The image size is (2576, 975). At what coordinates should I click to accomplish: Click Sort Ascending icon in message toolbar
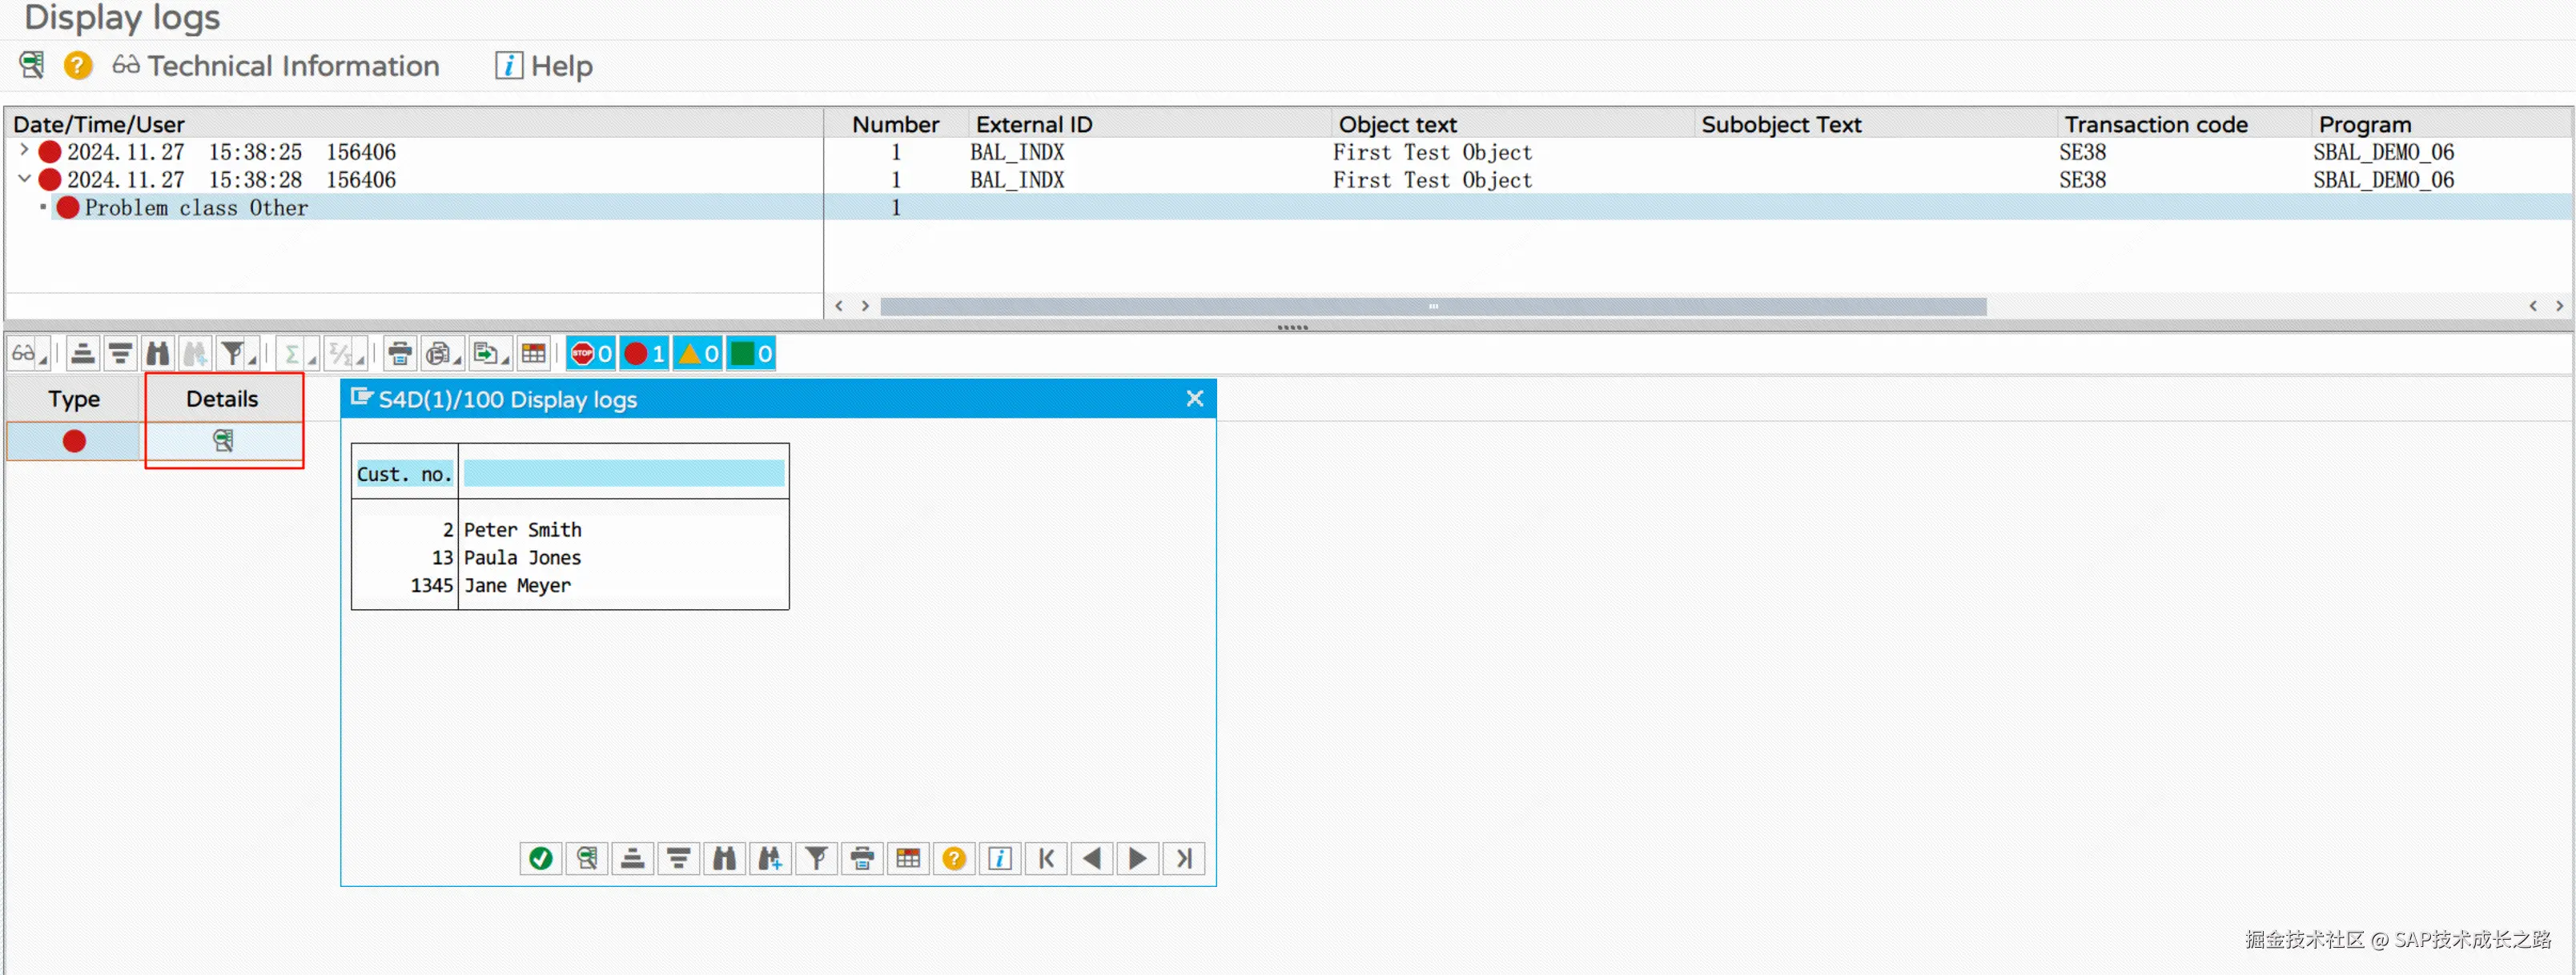click(x=83, y=353)
